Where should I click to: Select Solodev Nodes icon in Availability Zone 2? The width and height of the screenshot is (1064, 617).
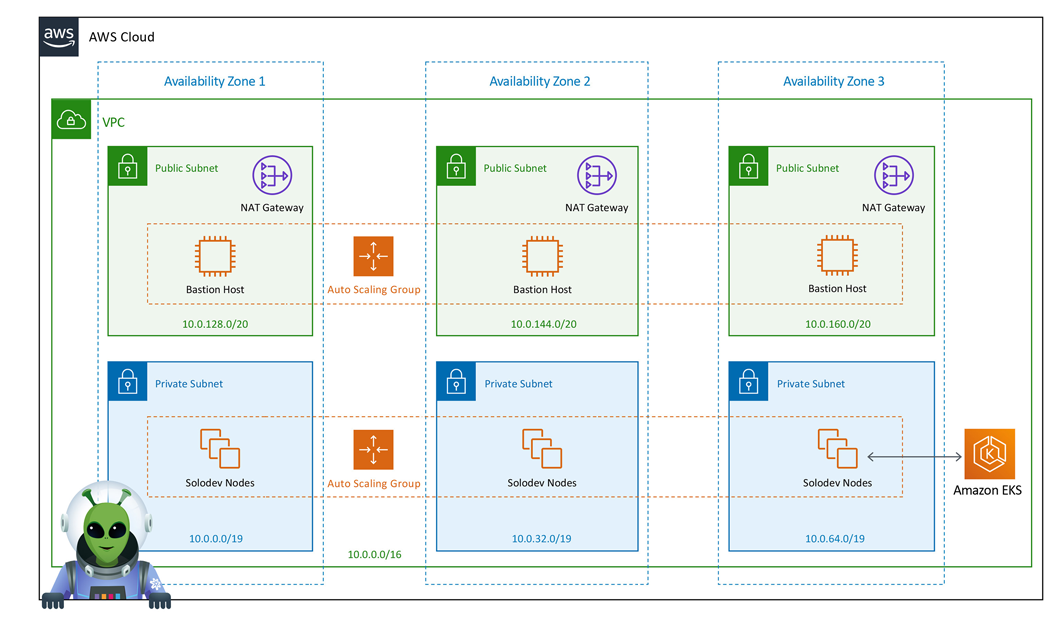click(541, 449)
